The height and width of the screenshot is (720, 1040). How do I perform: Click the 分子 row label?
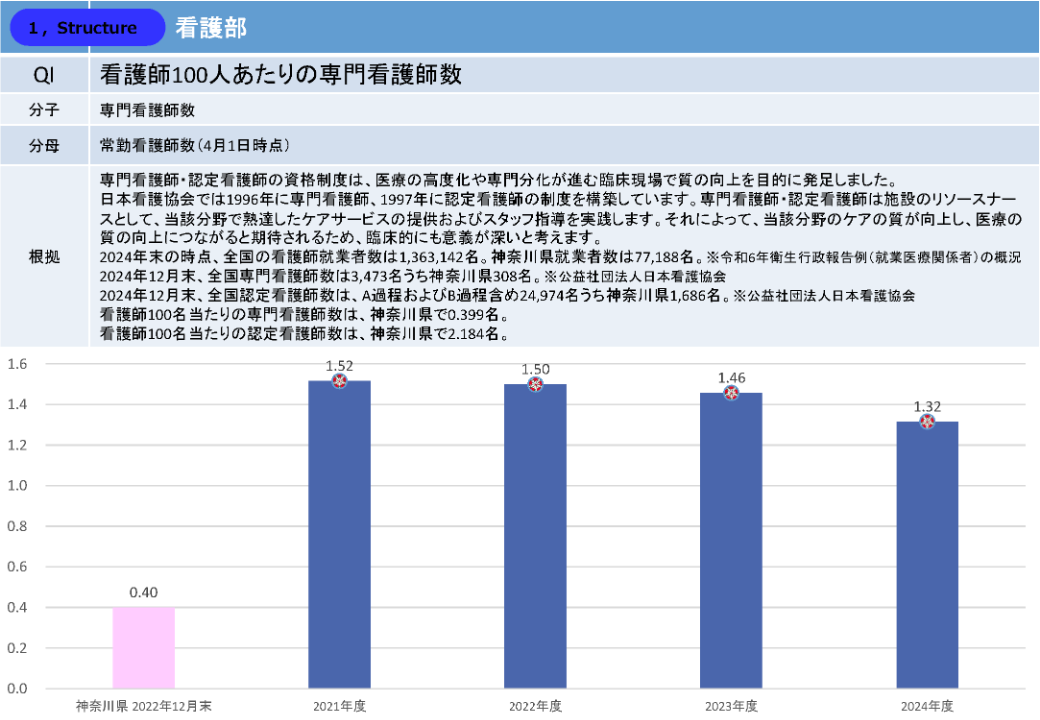pos(44,110)
